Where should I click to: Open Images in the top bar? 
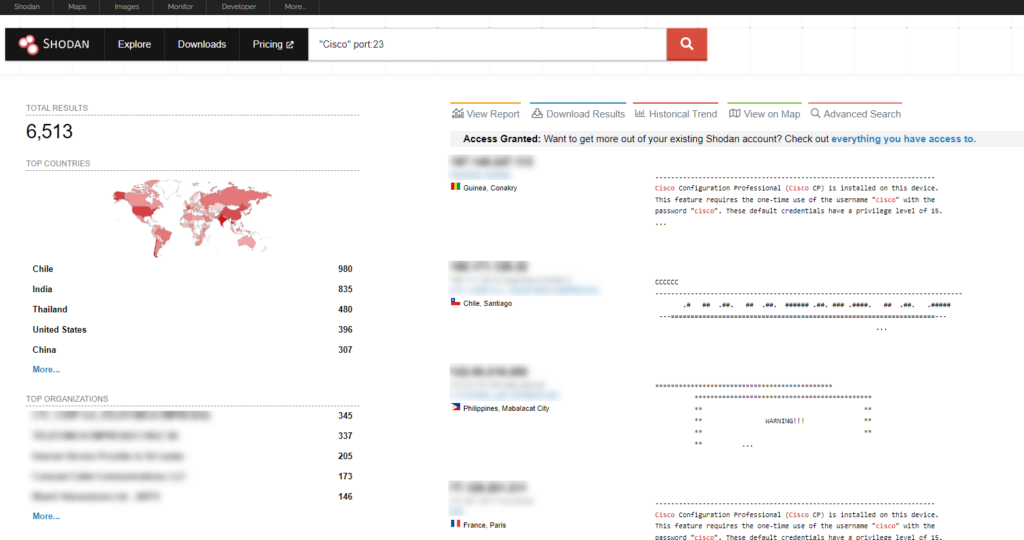(127, 7)
